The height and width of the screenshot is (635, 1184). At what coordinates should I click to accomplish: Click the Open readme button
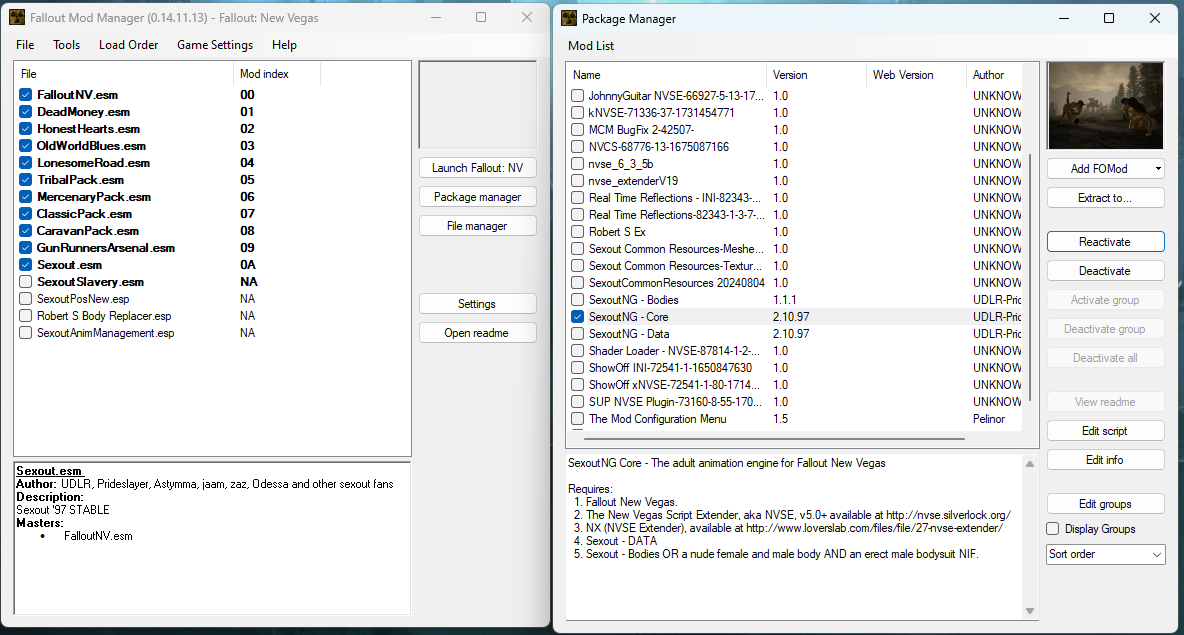click(477, 333)
